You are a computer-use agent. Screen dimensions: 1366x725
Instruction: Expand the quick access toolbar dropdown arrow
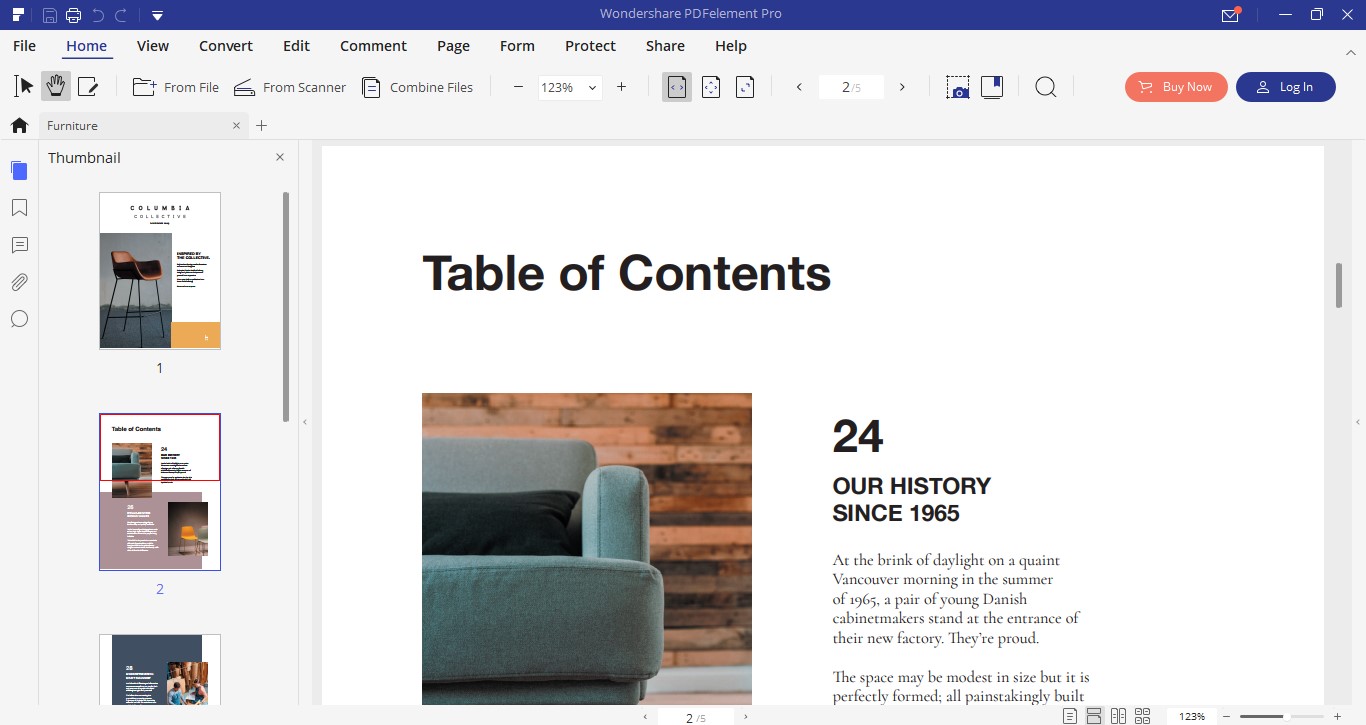(157, 15)
